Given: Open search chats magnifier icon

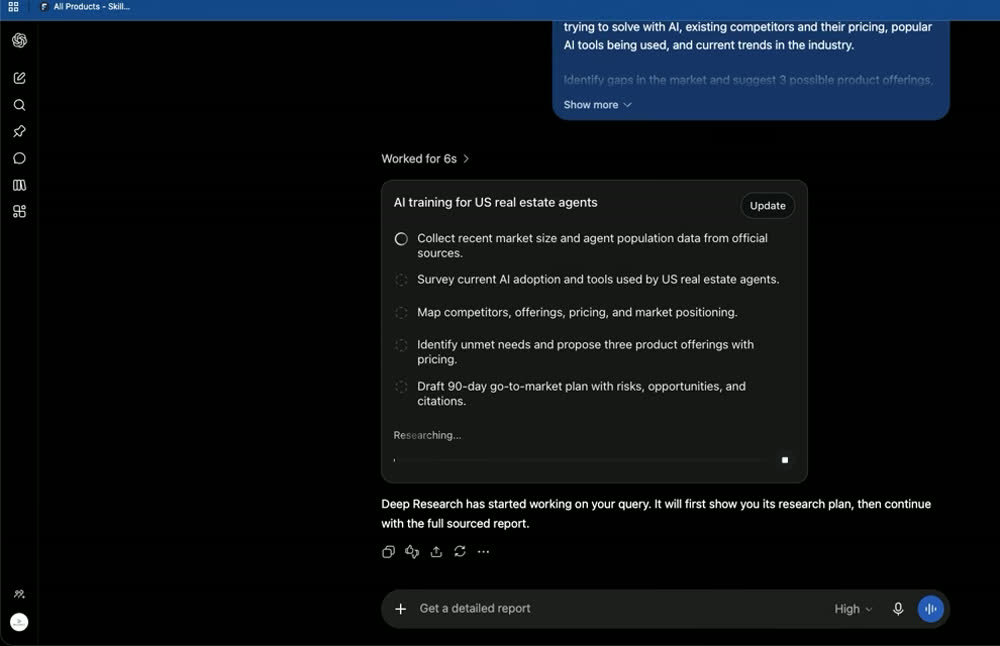Looking at the screenshot, I should pyautogui.click(x=19, y=105).
